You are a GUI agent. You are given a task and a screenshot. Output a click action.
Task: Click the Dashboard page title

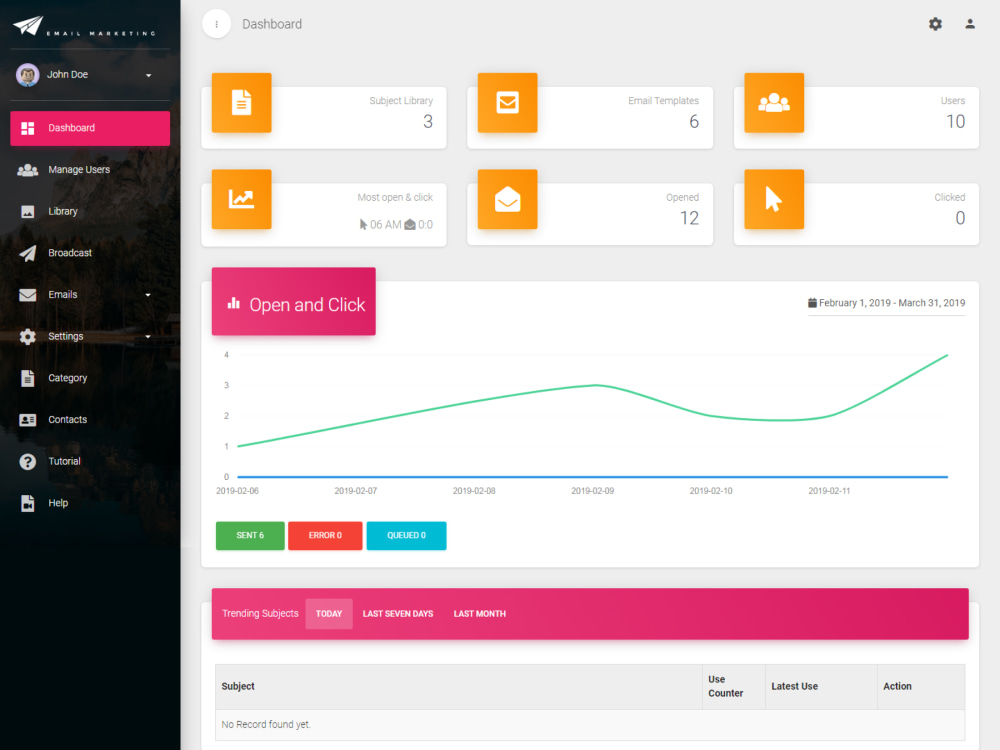click(272, 24)
